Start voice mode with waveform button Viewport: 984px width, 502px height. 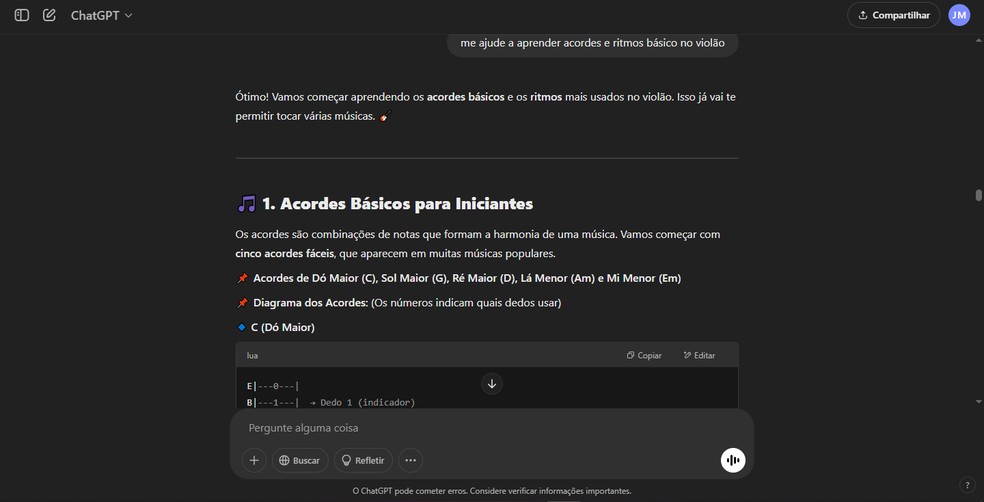pos(733,460)
